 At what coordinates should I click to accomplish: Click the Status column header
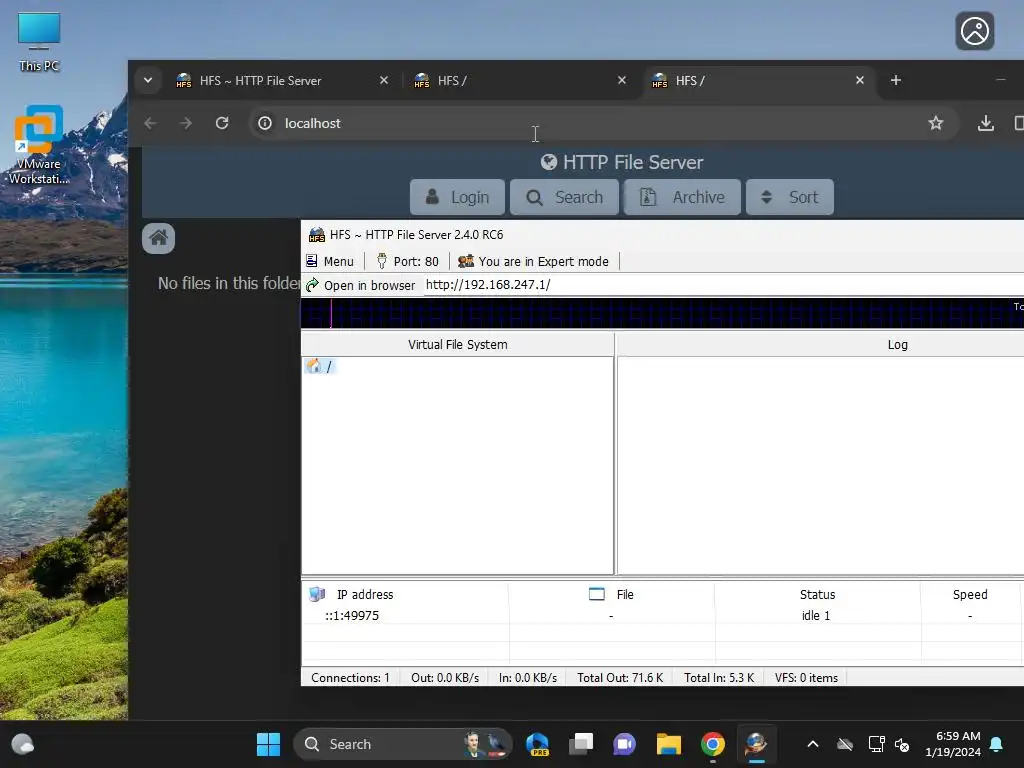point(818,594)
